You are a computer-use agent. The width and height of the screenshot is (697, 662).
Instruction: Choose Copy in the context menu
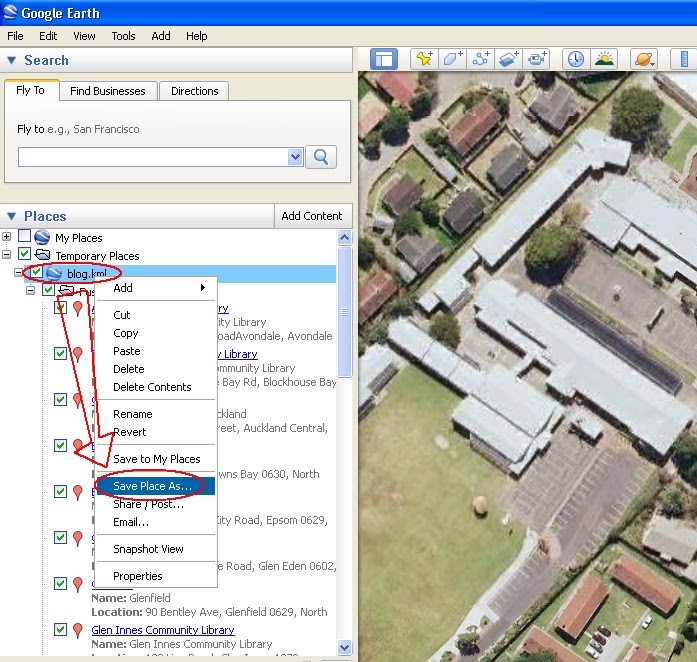pos(156,333)
